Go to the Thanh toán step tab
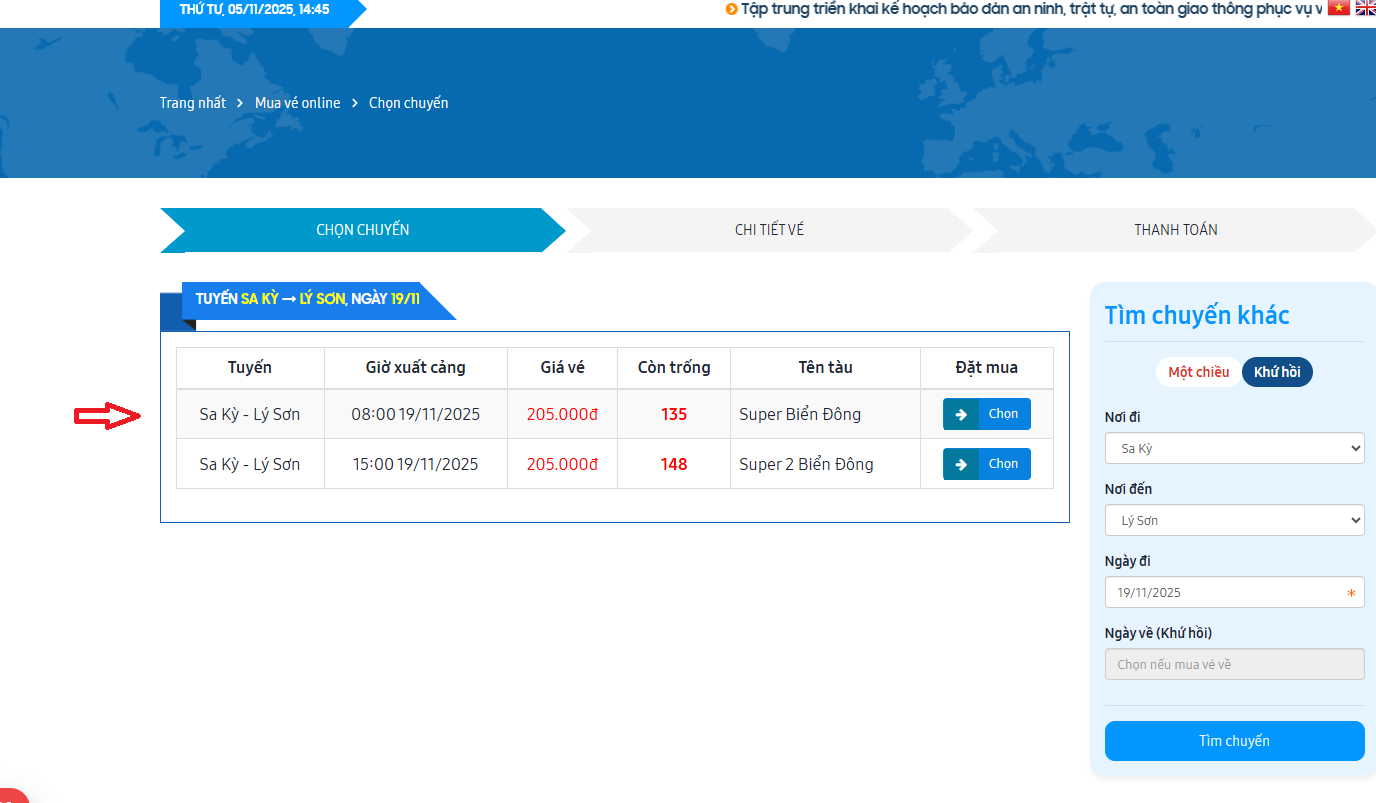Viewport: 1376px width, 803px height. [1175, 230]
